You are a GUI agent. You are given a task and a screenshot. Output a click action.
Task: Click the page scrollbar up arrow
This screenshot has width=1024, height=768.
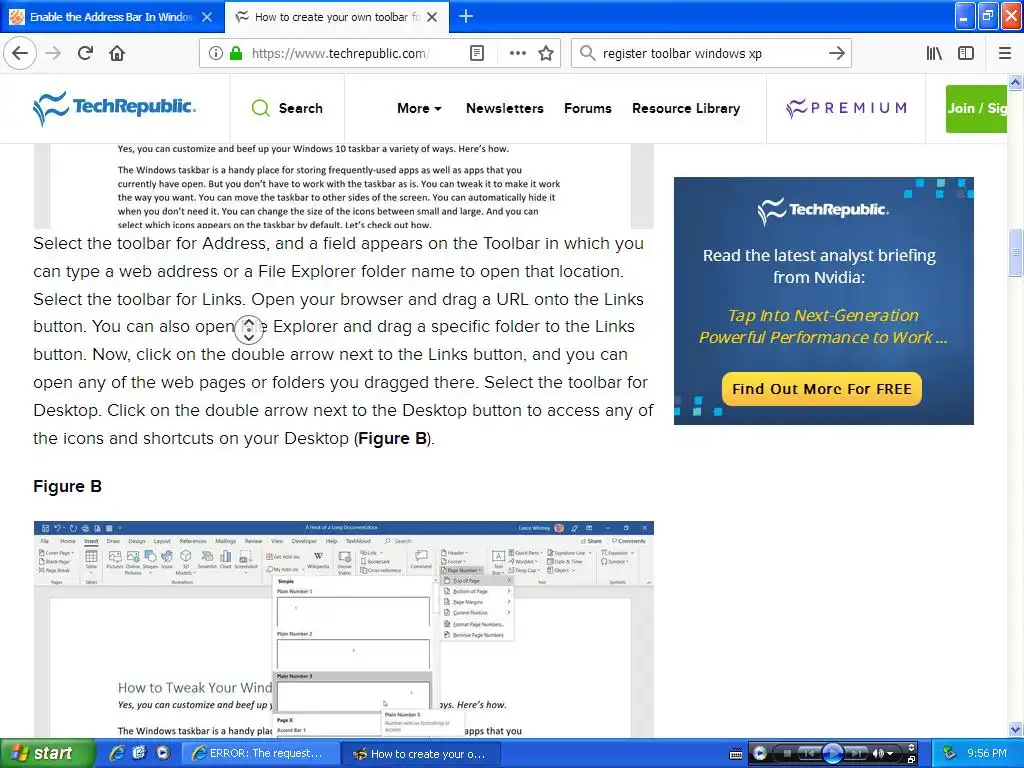pos(1015,82)
